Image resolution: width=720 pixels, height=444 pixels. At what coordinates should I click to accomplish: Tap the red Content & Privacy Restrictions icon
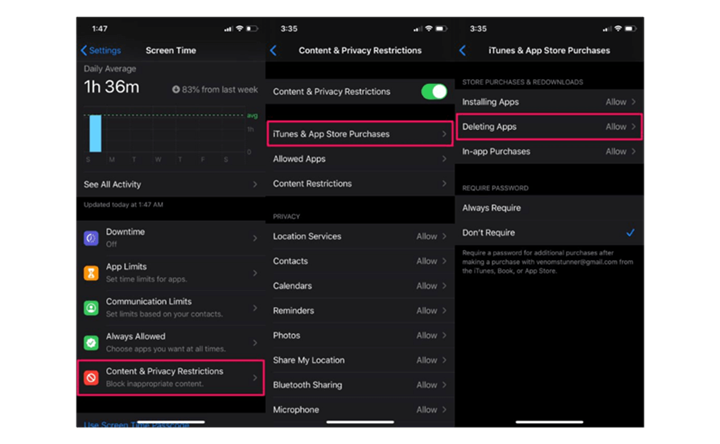tap(91, 378)
